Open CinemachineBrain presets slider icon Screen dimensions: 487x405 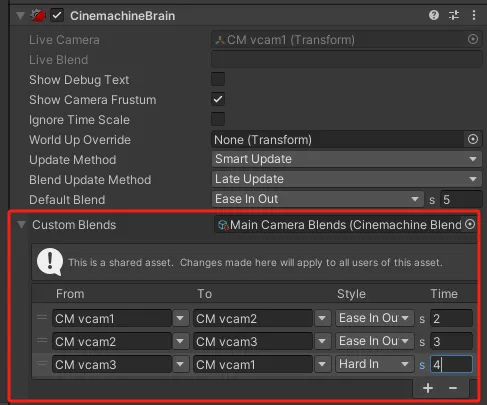click(454, 15)
